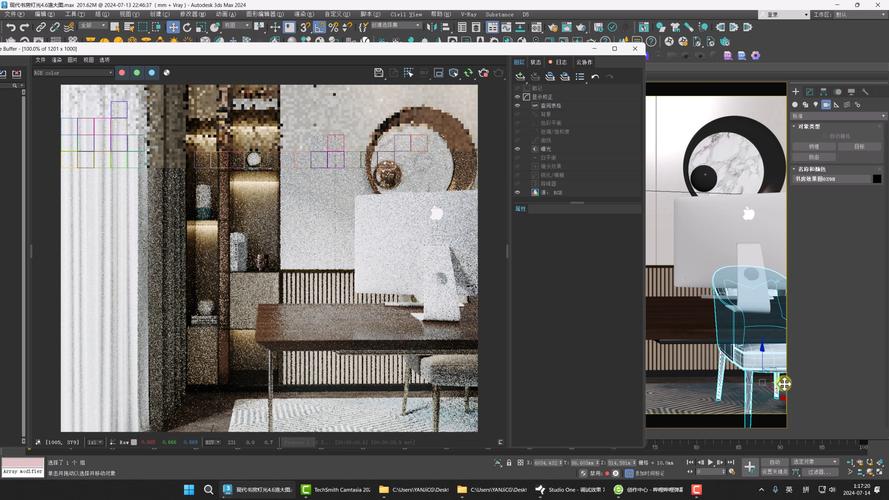Open the Civil View menu

[406, 14]
